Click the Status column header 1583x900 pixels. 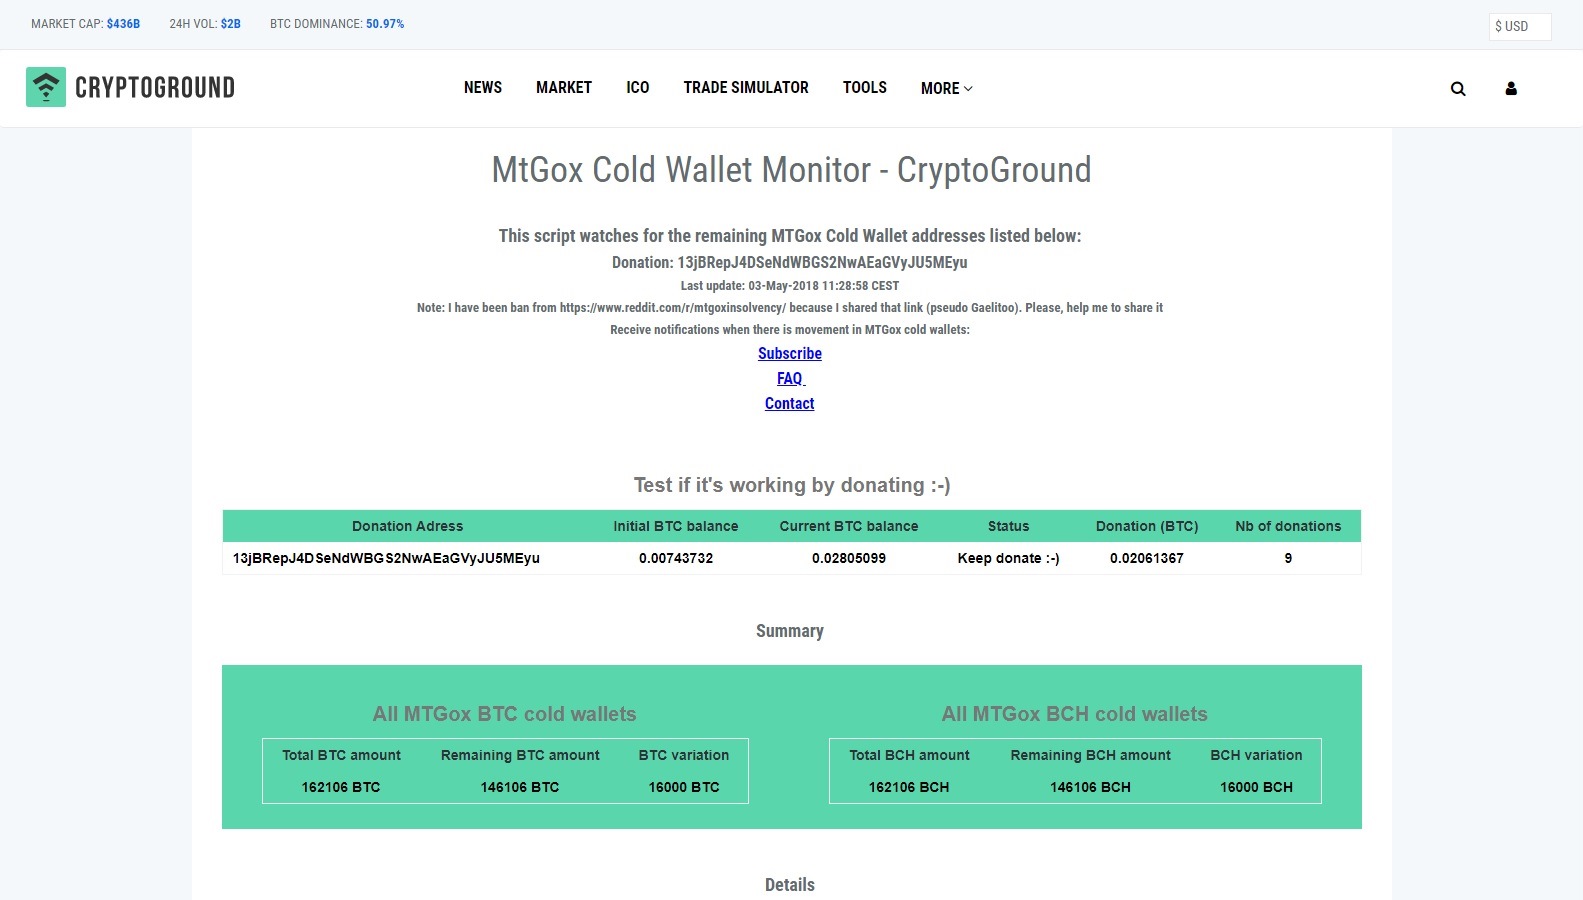pyautogui.click(x=1008, y=526)
